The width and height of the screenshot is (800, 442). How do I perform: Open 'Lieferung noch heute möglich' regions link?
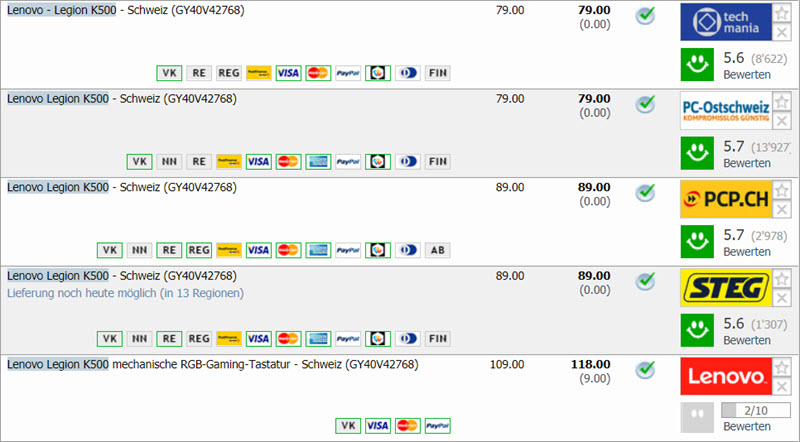[x=125, y=293]
